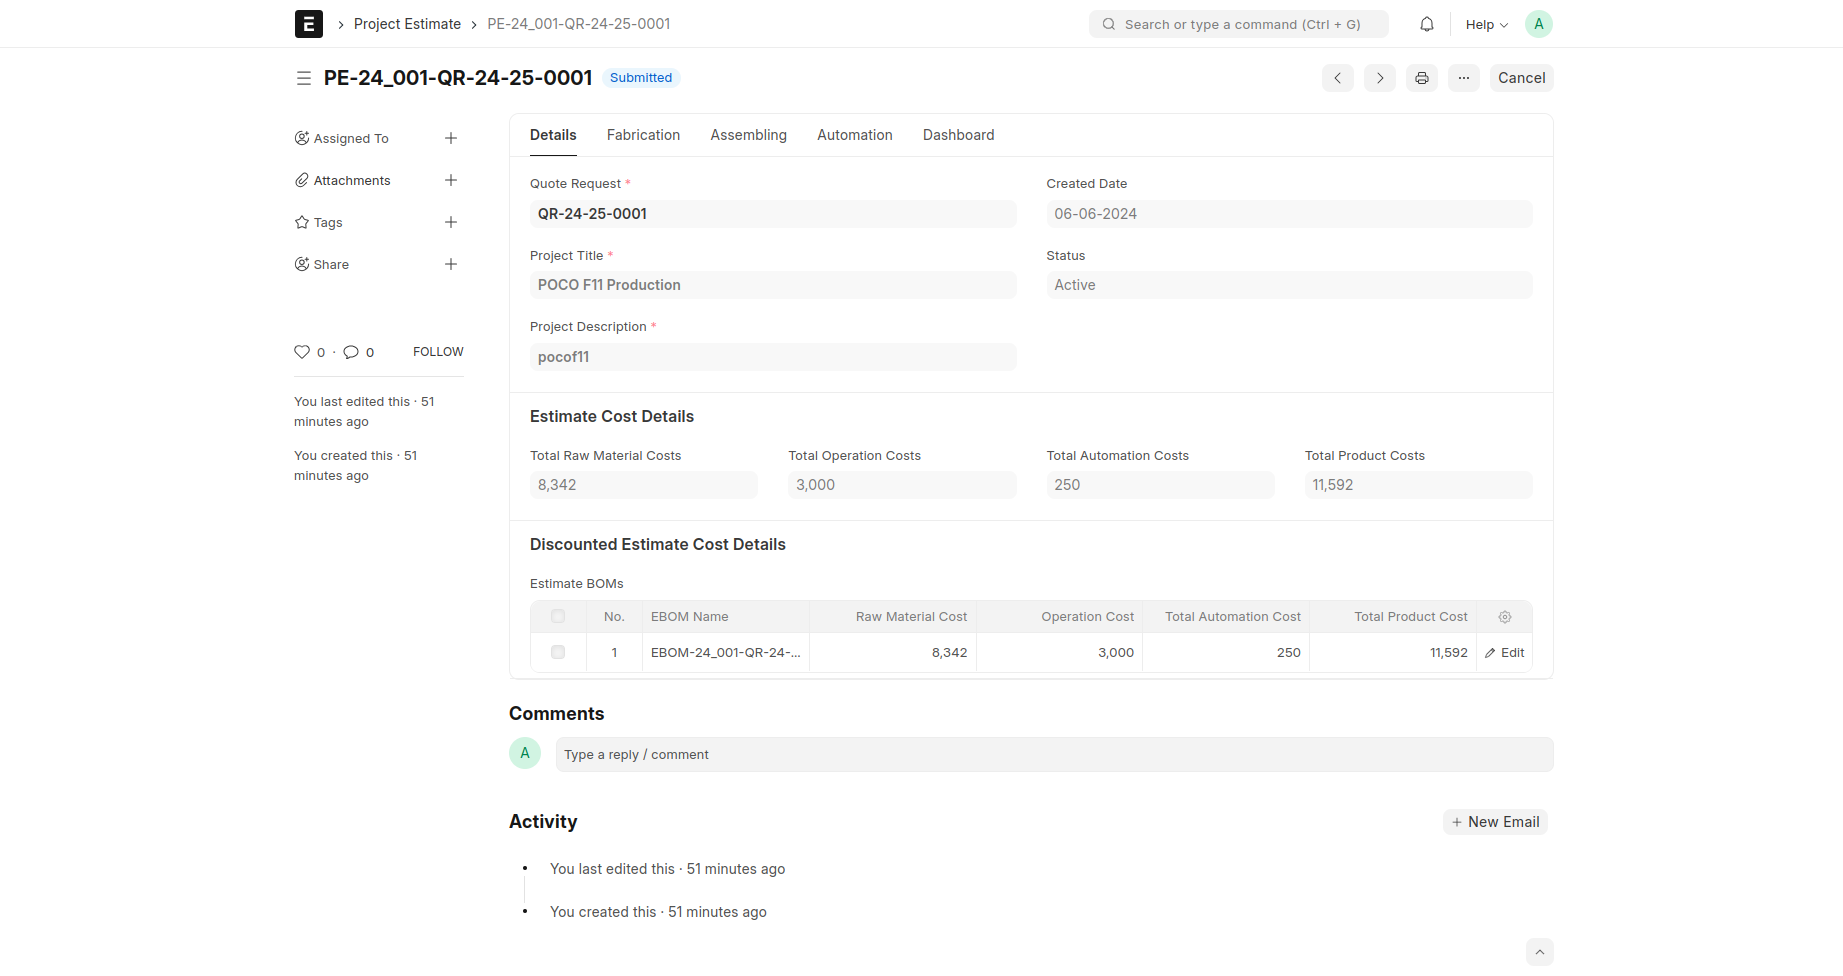This screenshot has height=976, width=1843.
Task: Click the notifications bell icon
Action: coord(1427,24)
